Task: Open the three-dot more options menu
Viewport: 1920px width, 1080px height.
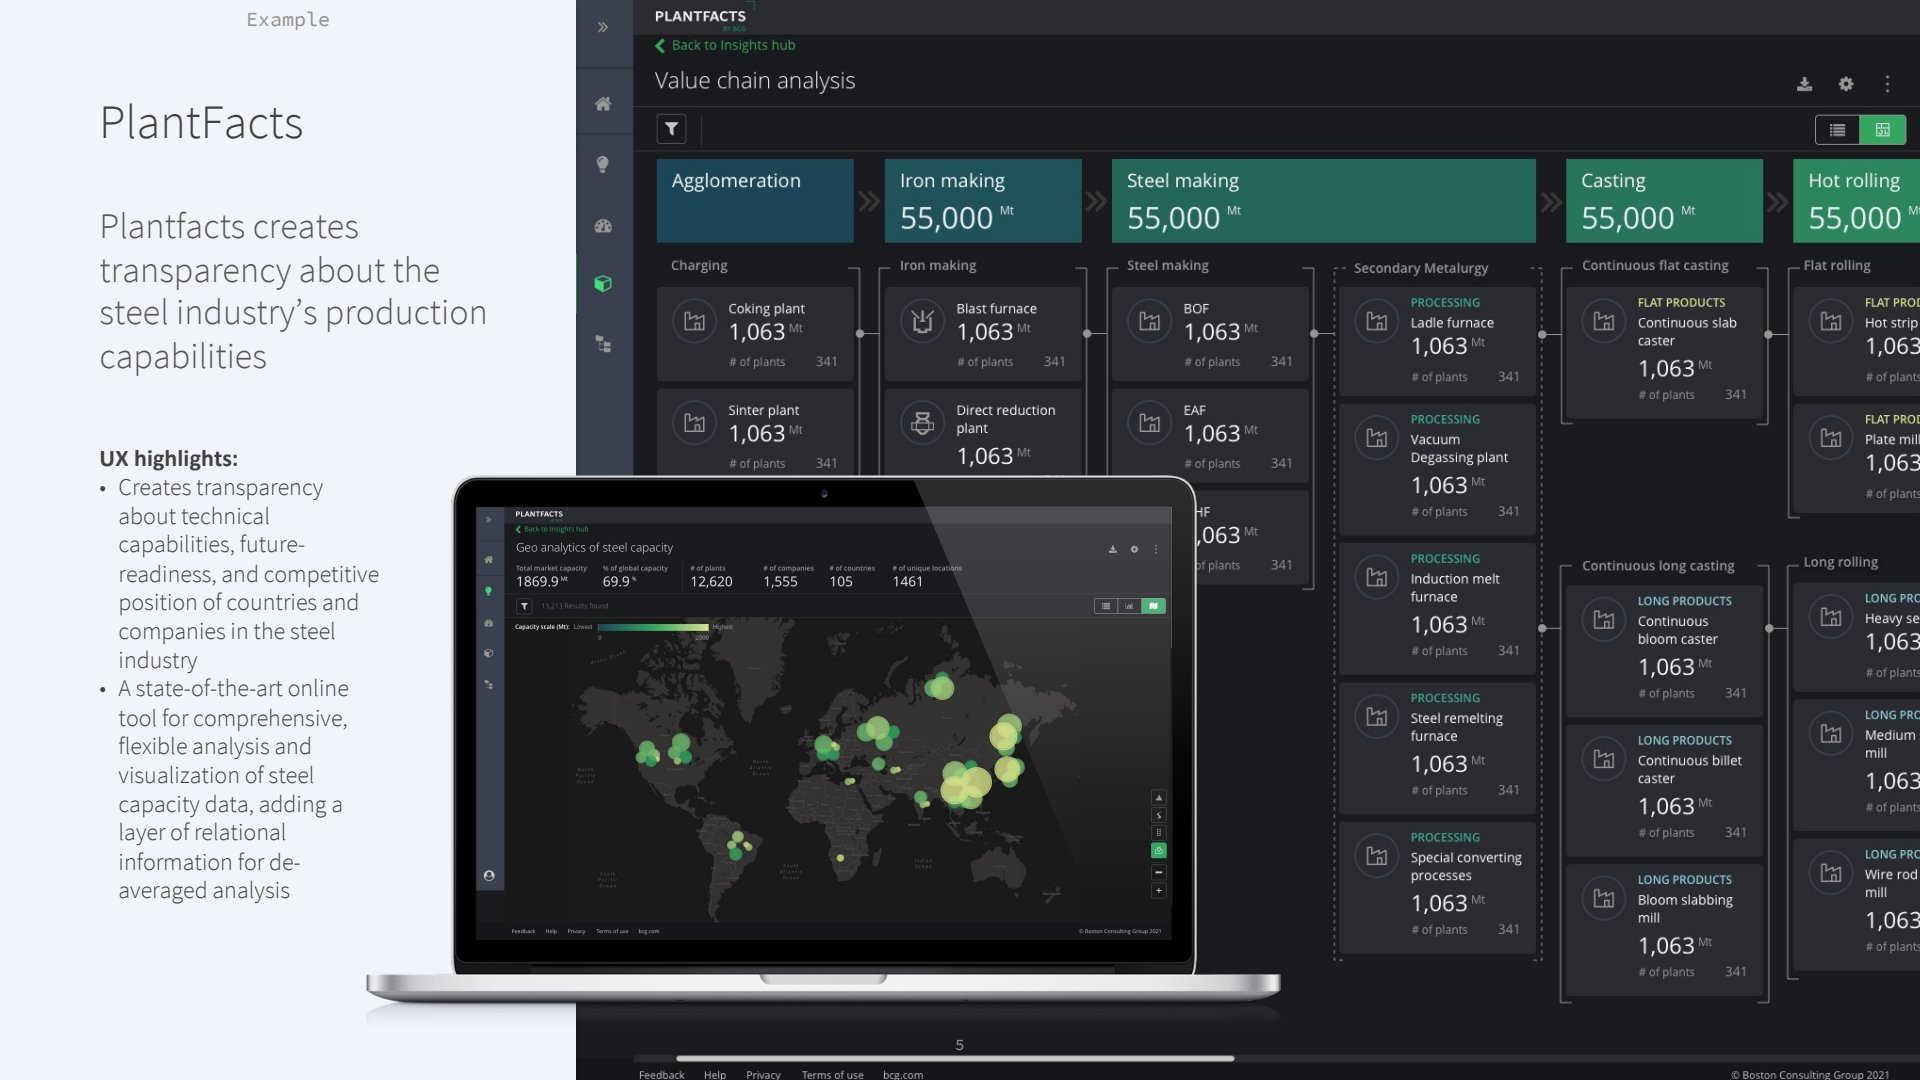Action: pos(1887,84)
